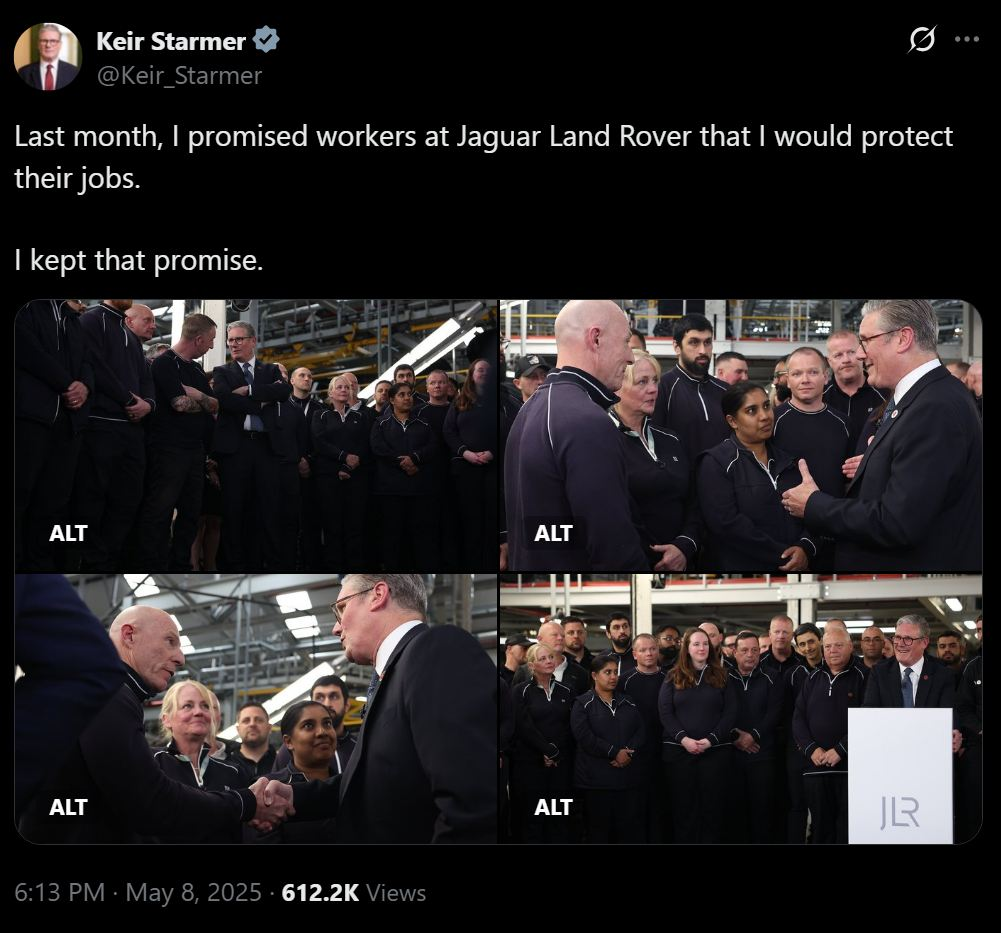
Task: Click the tweet text about Jaguar Land Rover
Action: click(x=483, y=157)
